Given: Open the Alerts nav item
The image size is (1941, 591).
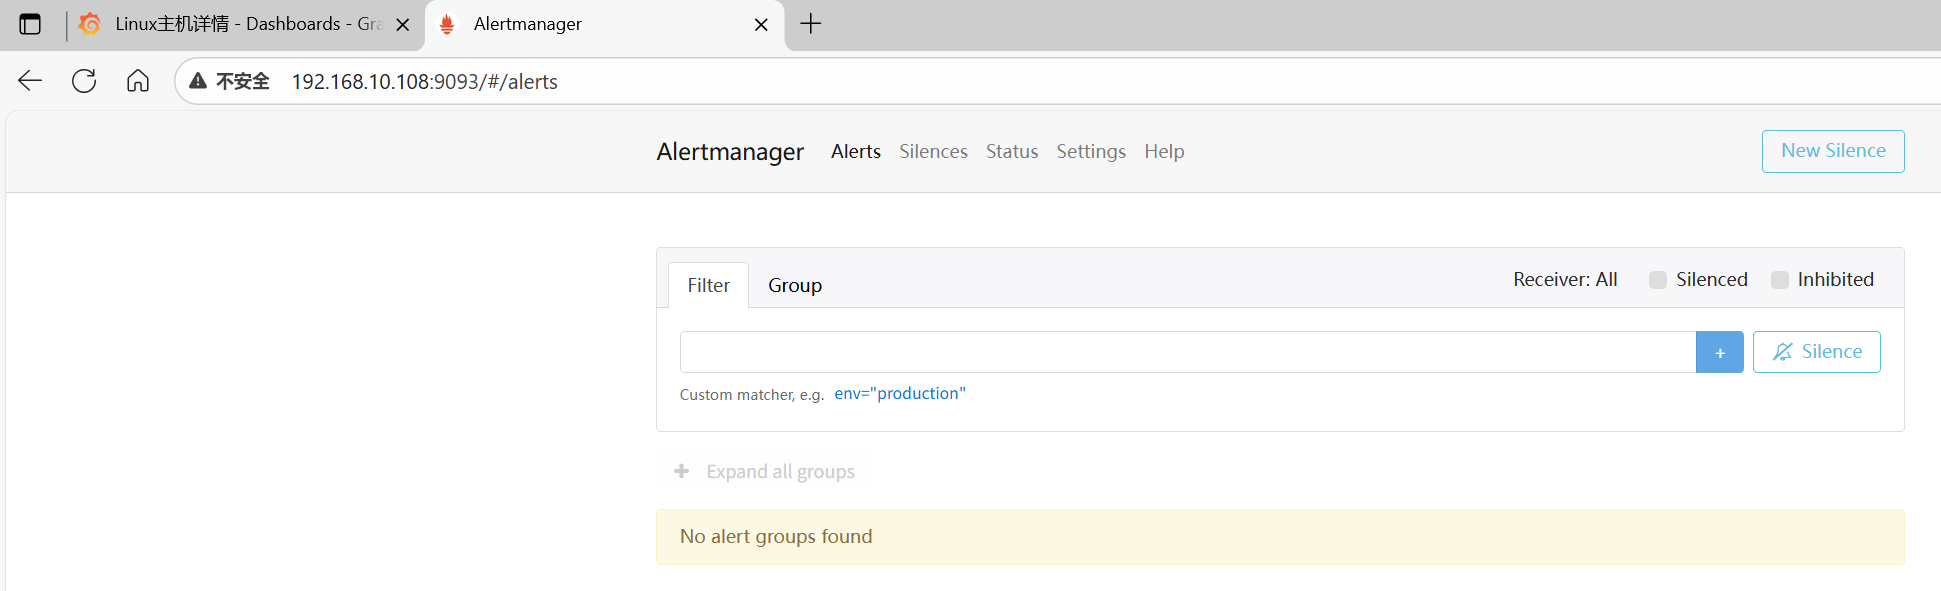Looking at the screenshot, I should point(856,151).
